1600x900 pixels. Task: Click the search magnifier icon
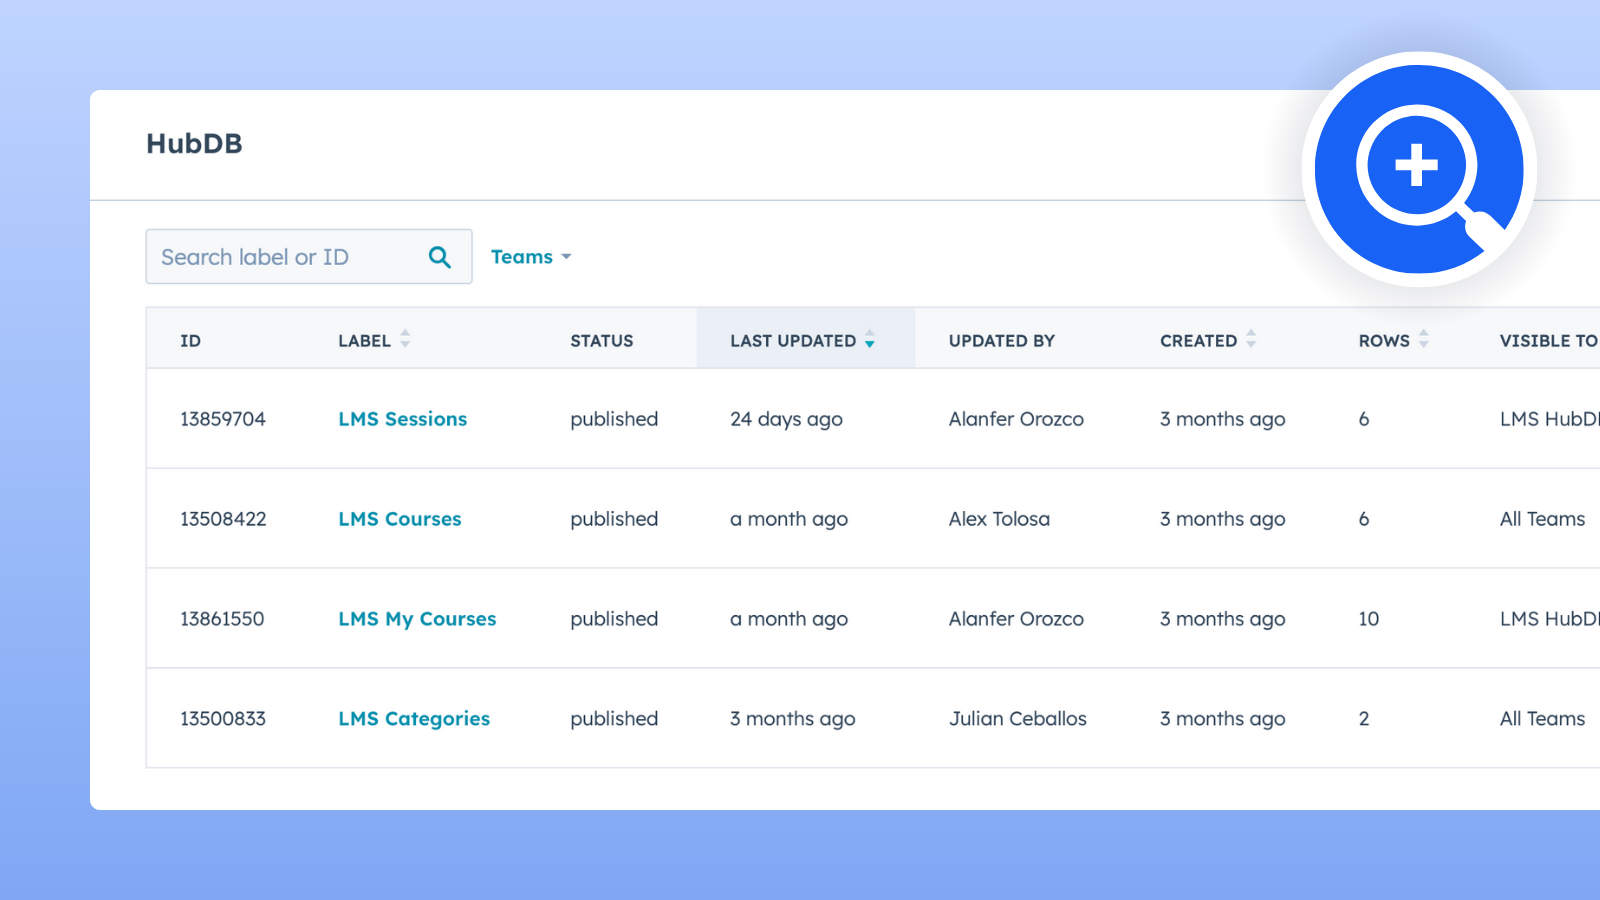coord(439,257)
